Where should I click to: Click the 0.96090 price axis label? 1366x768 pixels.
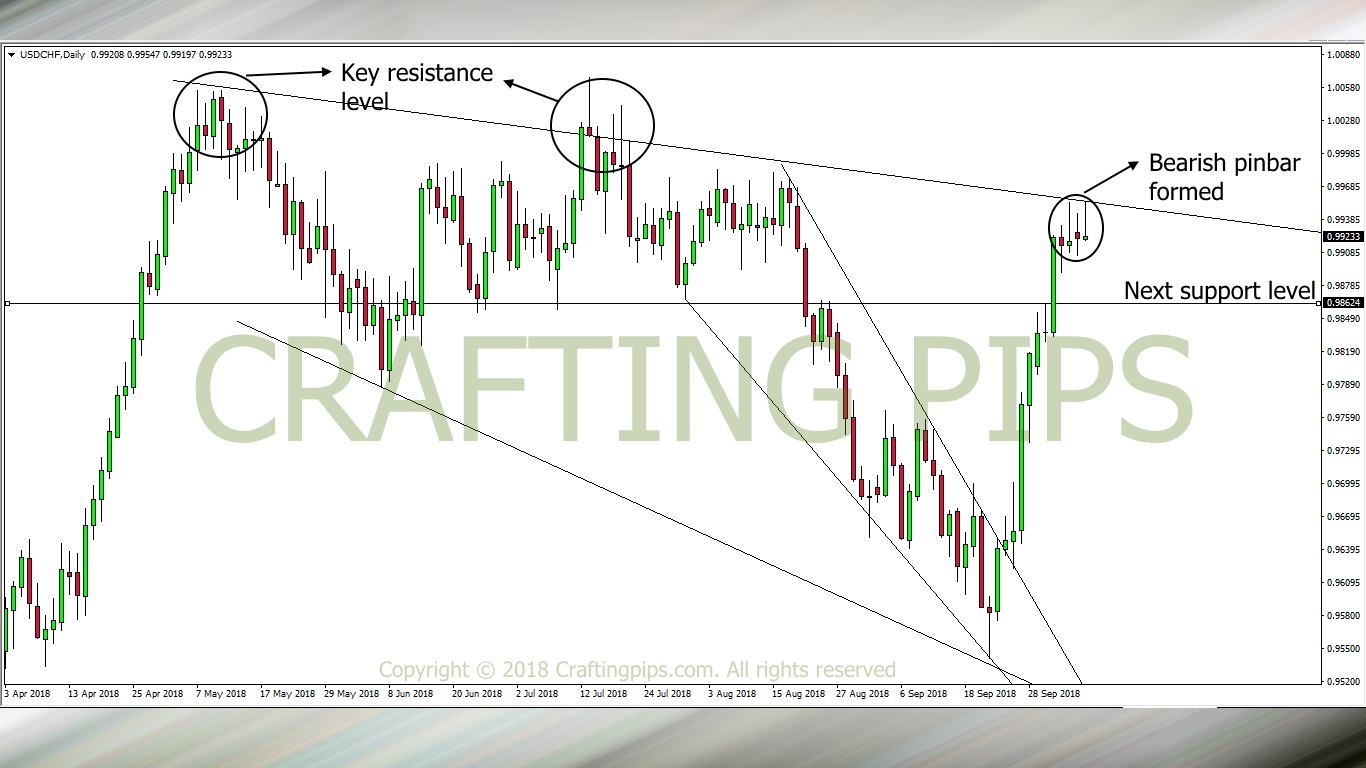click(1343, 583)
